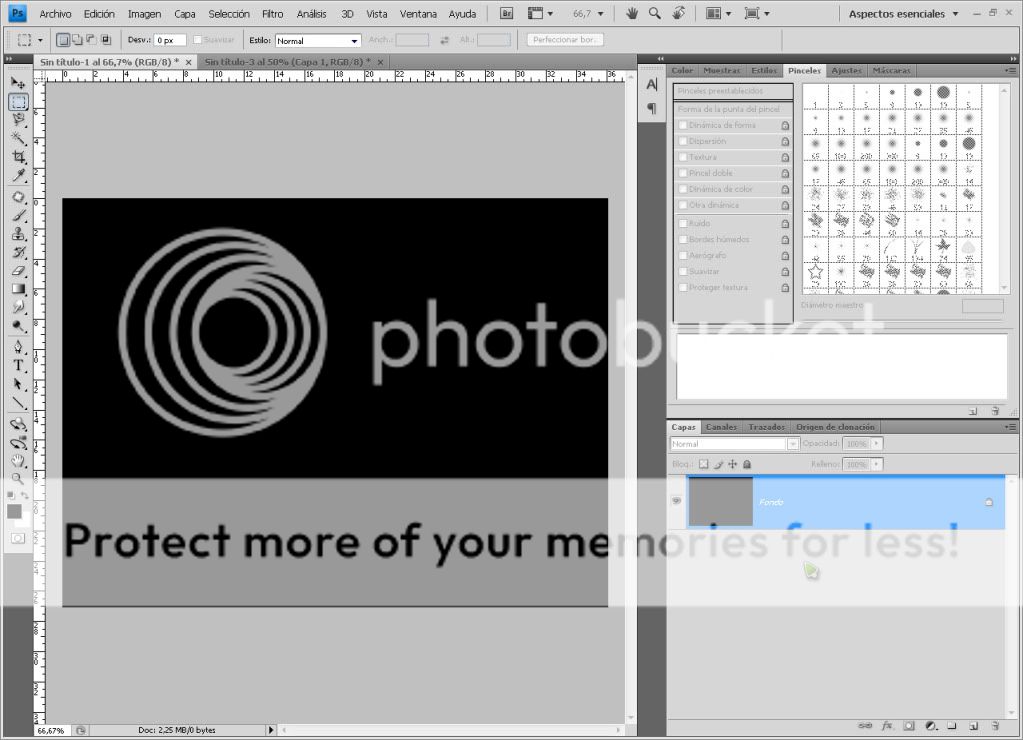The width and height of the screenshot is (1023, 740).
Task: Open the Ventana menu
Action: [x=418, y=14]
